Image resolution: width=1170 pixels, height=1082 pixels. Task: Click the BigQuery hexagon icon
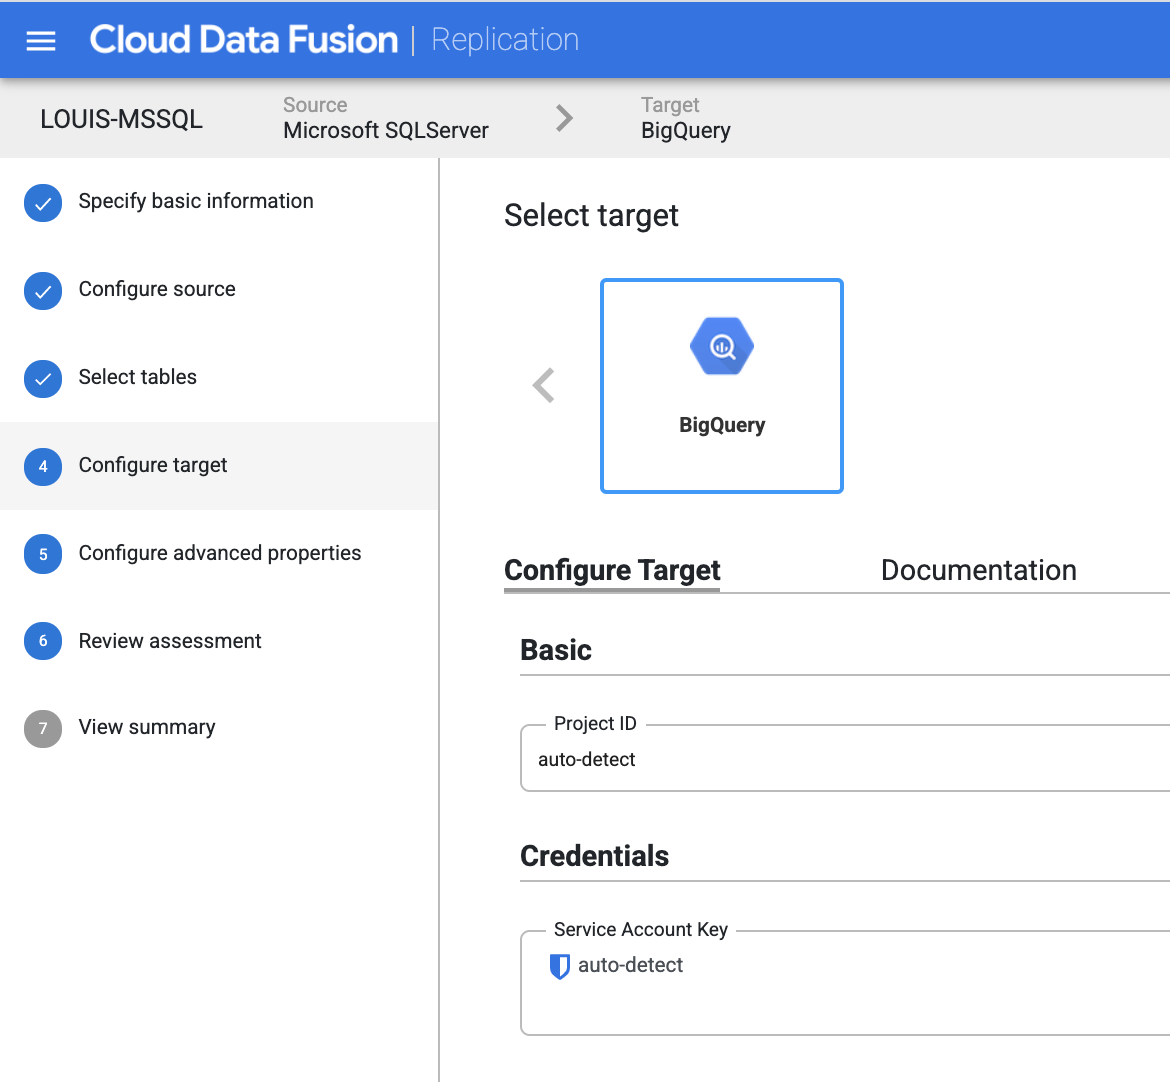[x=722, y=346]
